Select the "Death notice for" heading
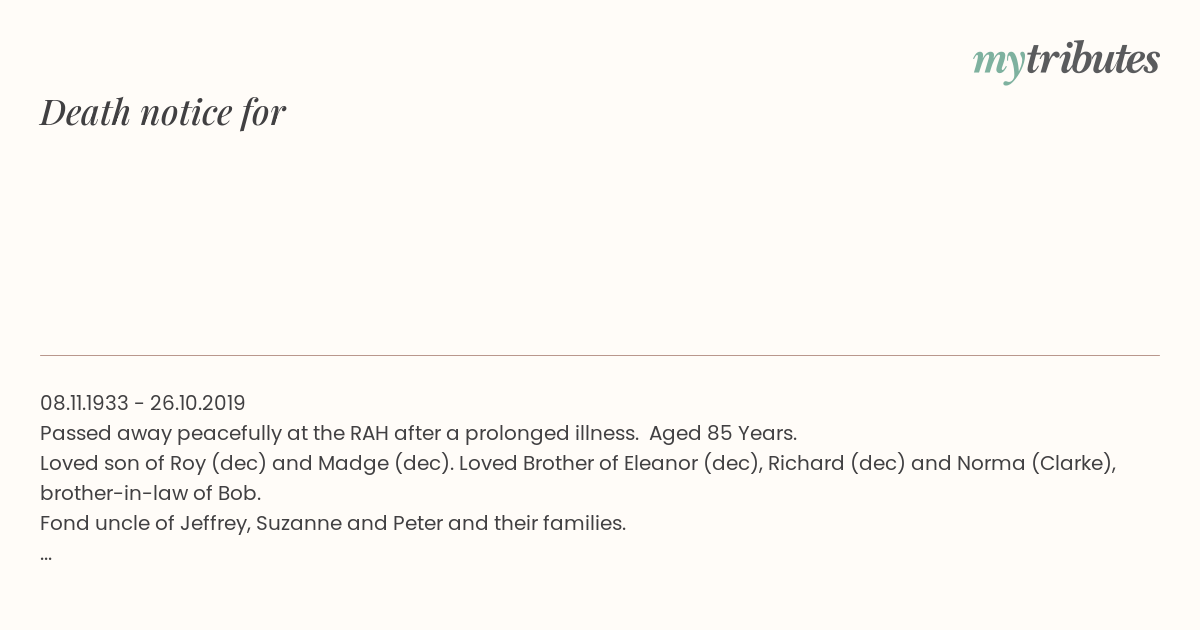This screenshot has width=1200, height=630. coord(163,112)
